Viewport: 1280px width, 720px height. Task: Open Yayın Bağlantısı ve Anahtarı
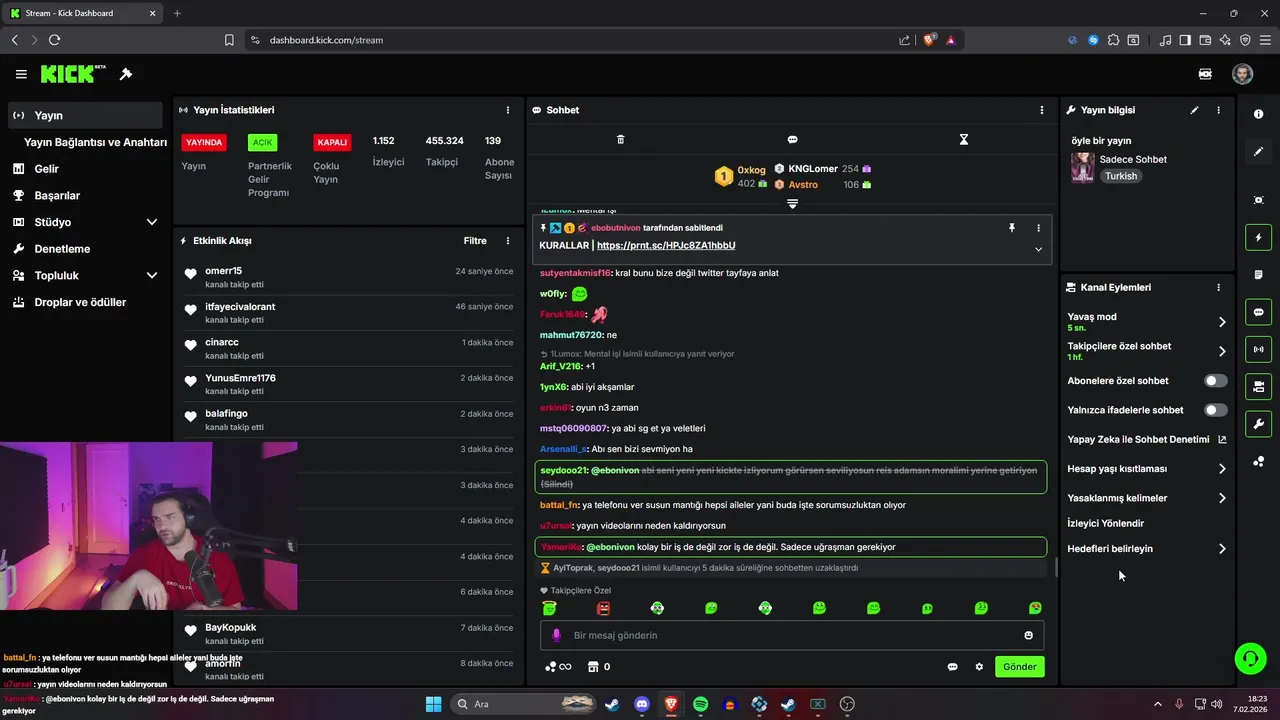pos(94,142)
